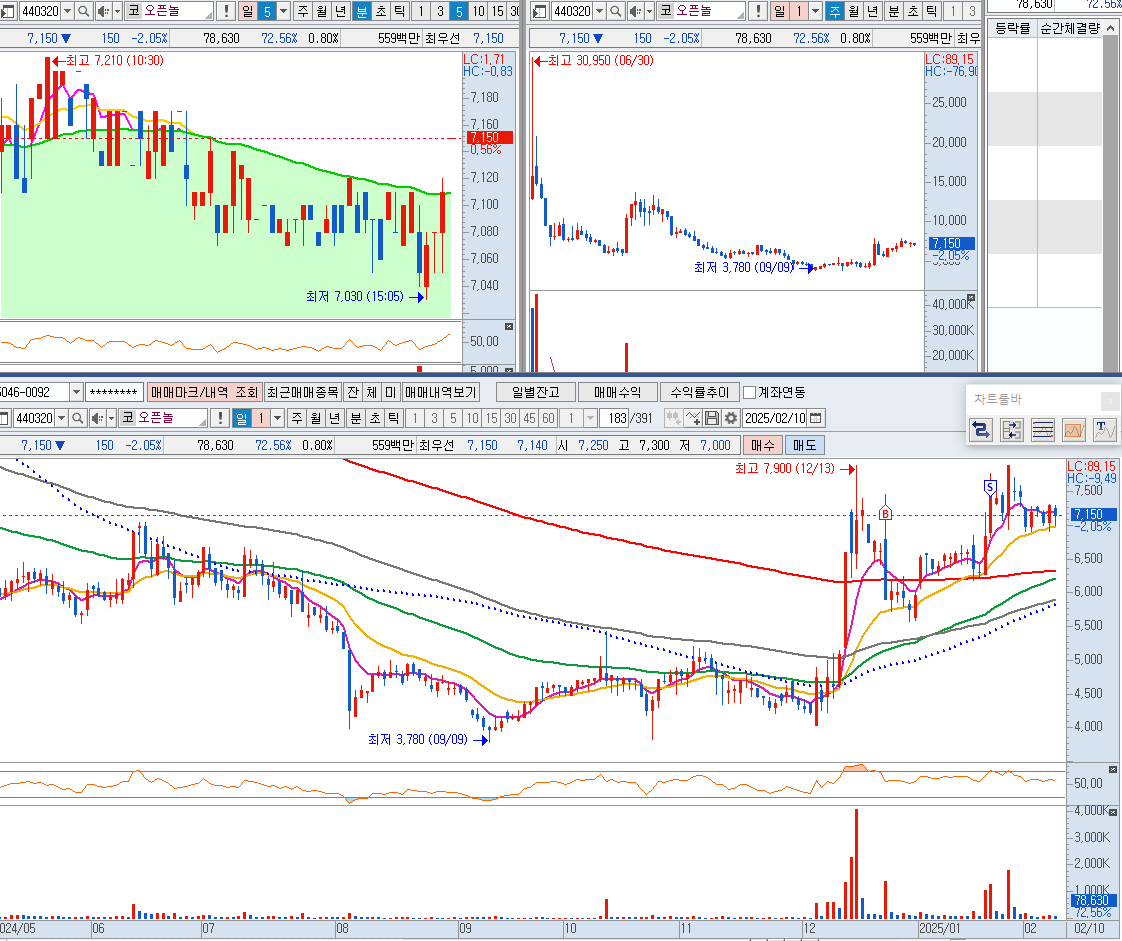The width and height of the screenshot is (1122, 941).
Task: Select 틱 (tick) period in bottom chart
Action: (394, 418)
